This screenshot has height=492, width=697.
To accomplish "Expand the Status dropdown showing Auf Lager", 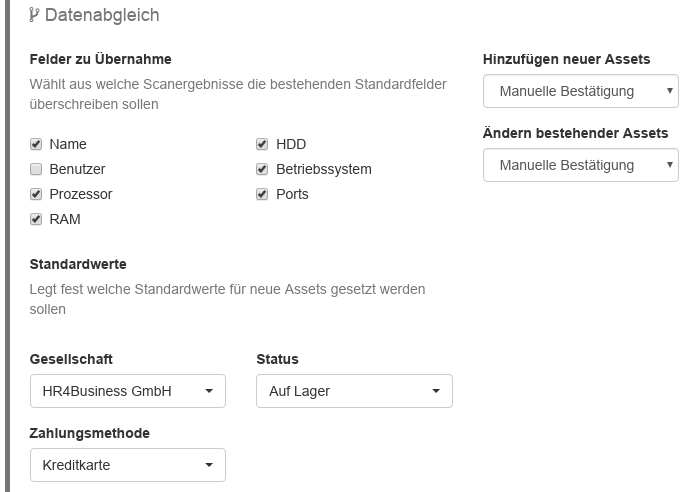I will tap(354, 391).
